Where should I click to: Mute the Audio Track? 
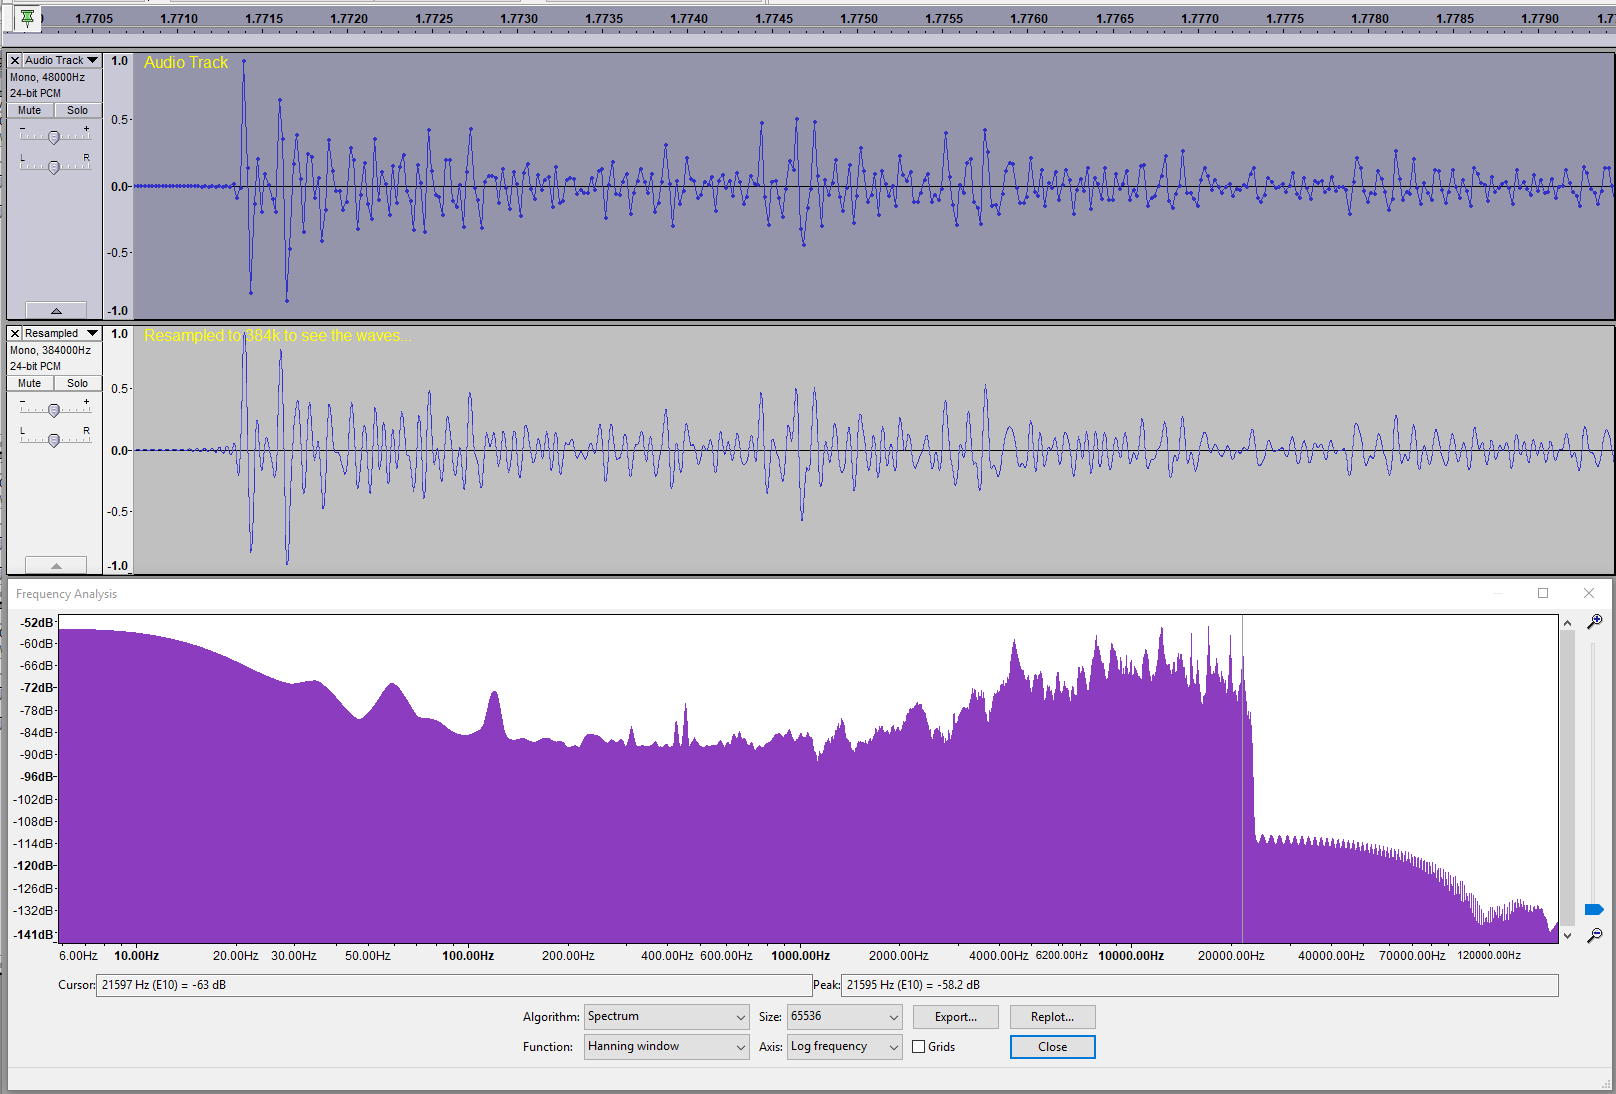pos(30,110)
